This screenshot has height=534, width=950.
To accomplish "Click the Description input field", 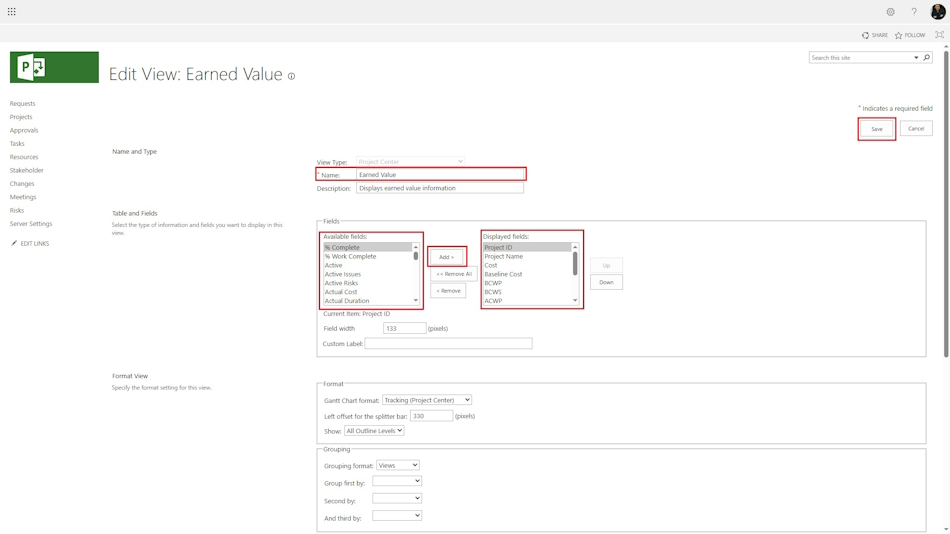I will coord(440,188).
